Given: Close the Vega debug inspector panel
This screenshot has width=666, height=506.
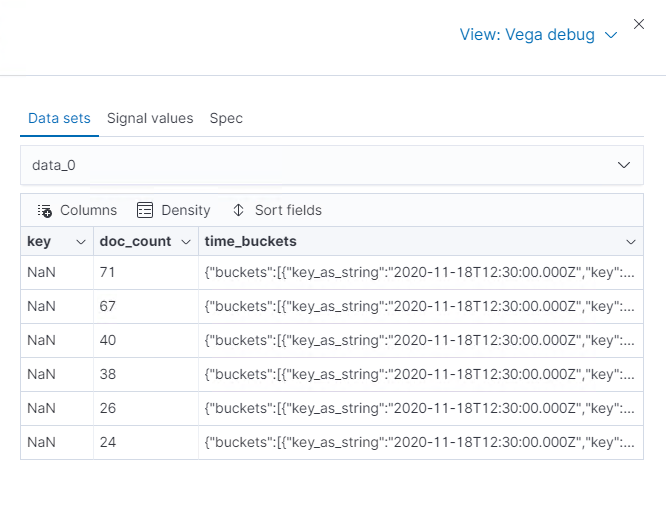Looking at the screenshot, I should [x=639, y=24].
